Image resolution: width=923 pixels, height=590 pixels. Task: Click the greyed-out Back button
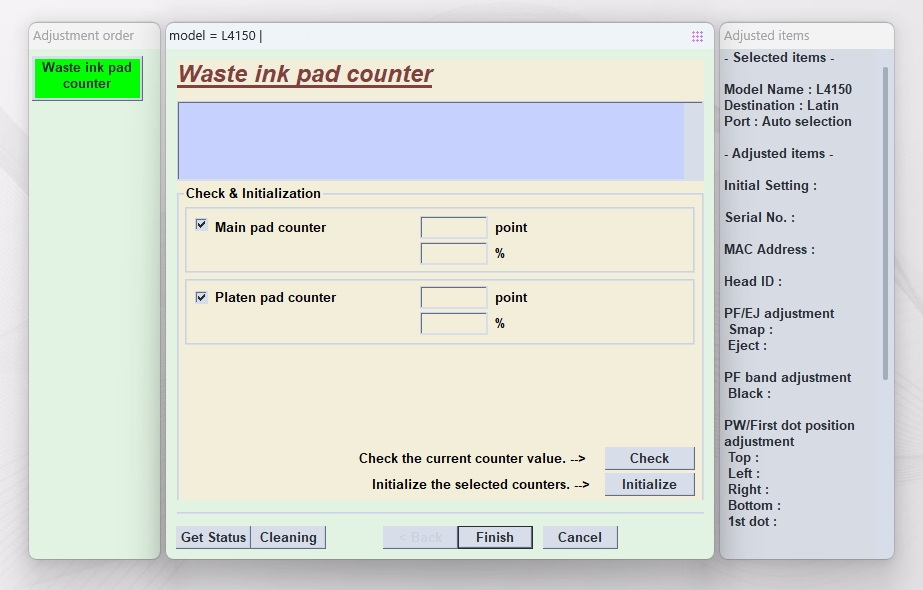[x=420, y=537]
